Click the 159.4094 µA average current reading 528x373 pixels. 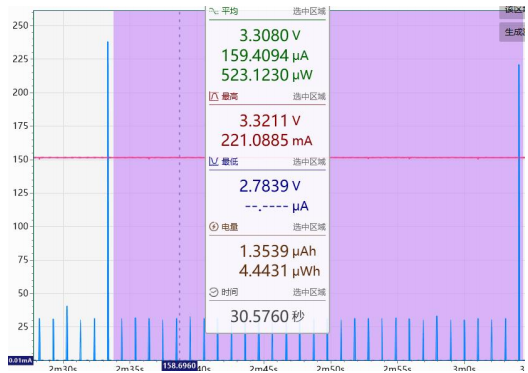pos(265,55)
